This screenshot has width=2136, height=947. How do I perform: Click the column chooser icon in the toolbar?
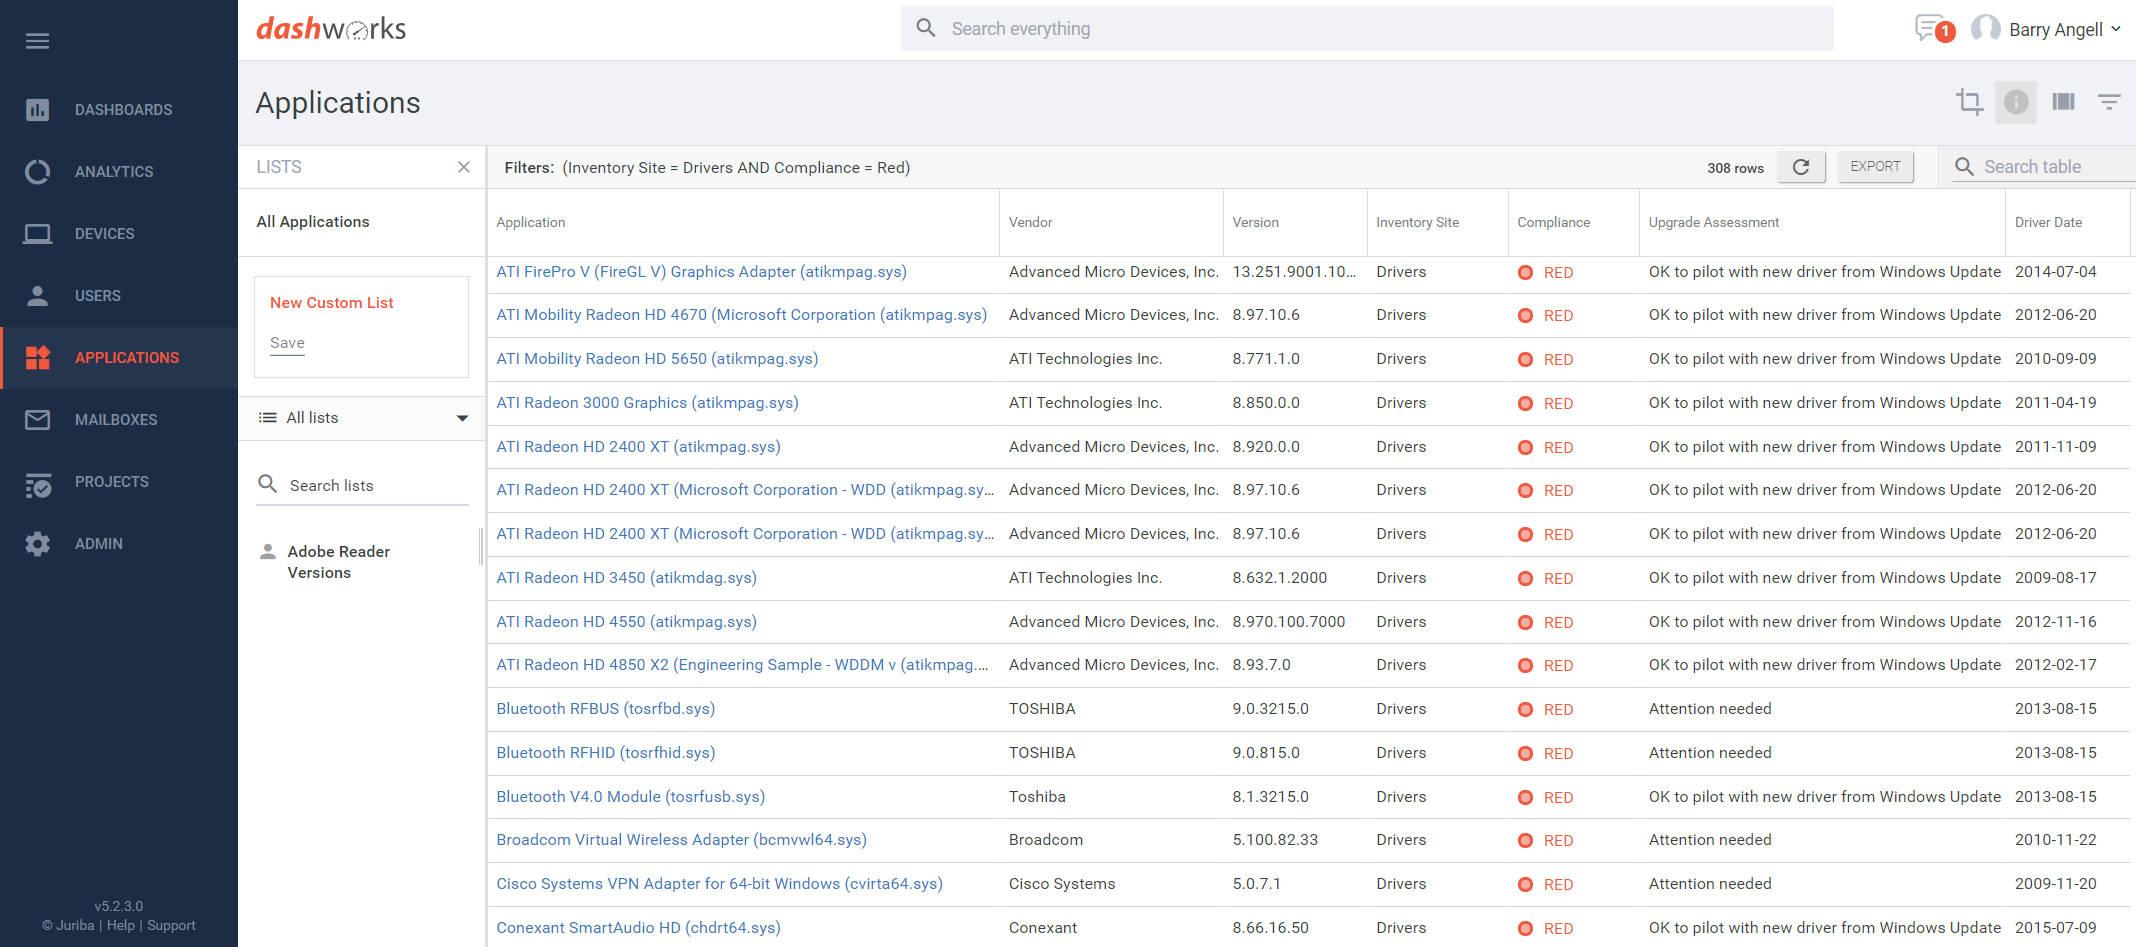tap(2063, 102)
